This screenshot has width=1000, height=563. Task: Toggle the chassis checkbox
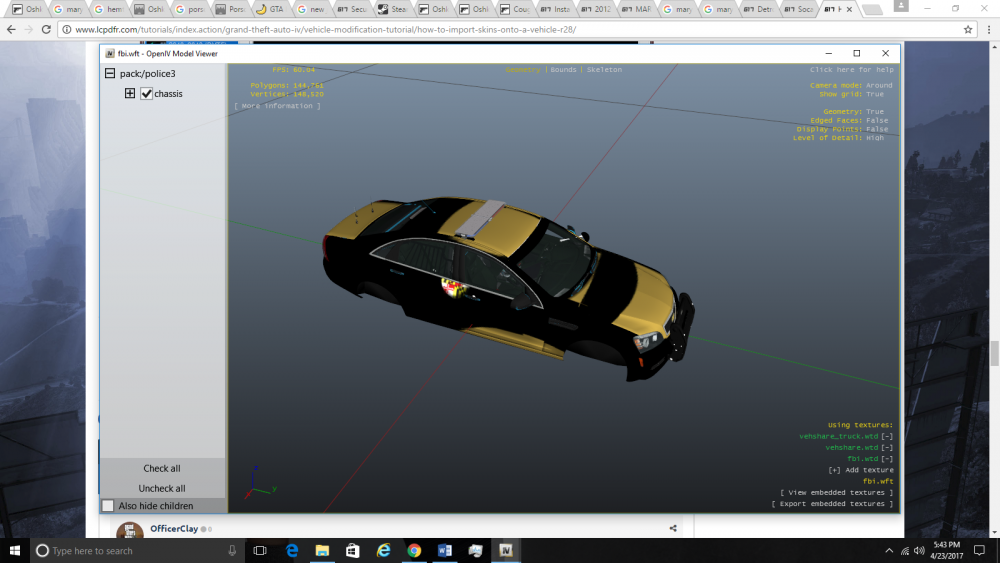147,94
